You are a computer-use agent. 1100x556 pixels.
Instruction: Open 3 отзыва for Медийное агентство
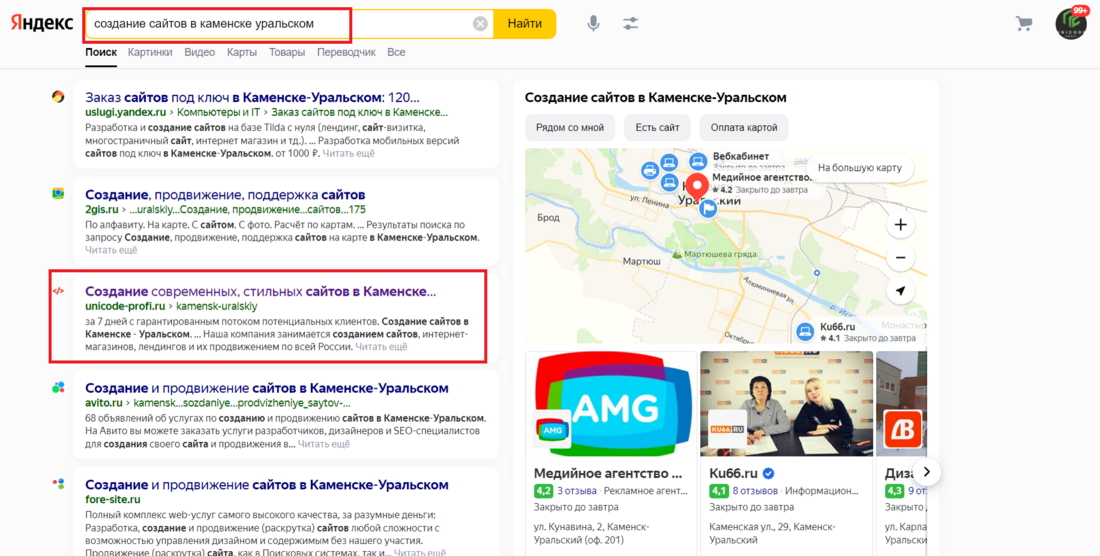pos(577,491)
